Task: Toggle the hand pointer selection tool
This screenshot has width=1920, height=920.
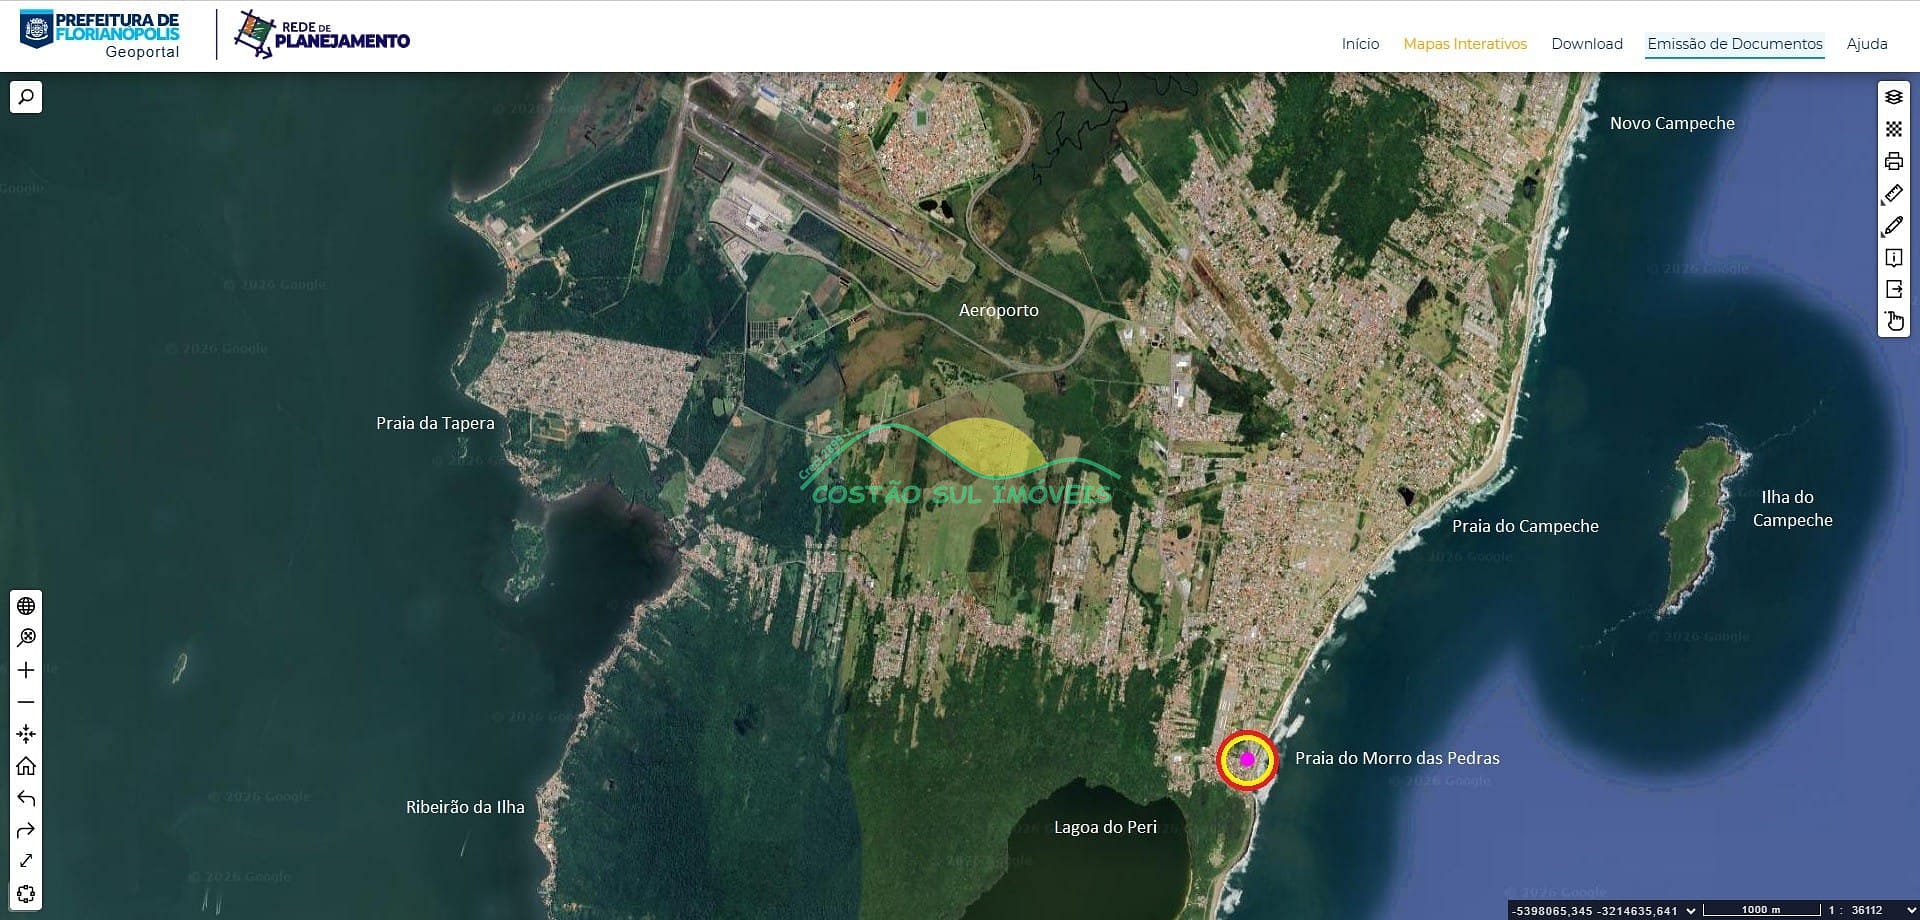Action: pyautogui.click(x=1893, y=321)
